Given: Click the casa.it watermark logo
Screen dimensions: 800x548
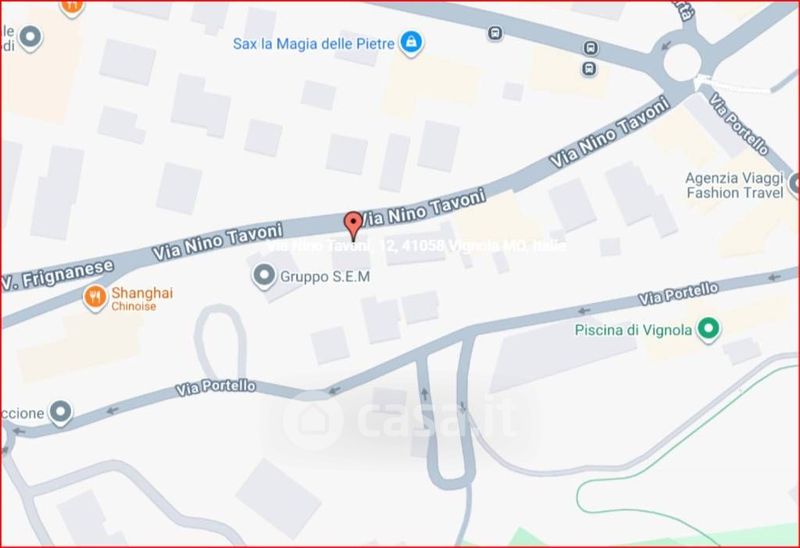Looking at the screenshot, I should pos(401,419).
